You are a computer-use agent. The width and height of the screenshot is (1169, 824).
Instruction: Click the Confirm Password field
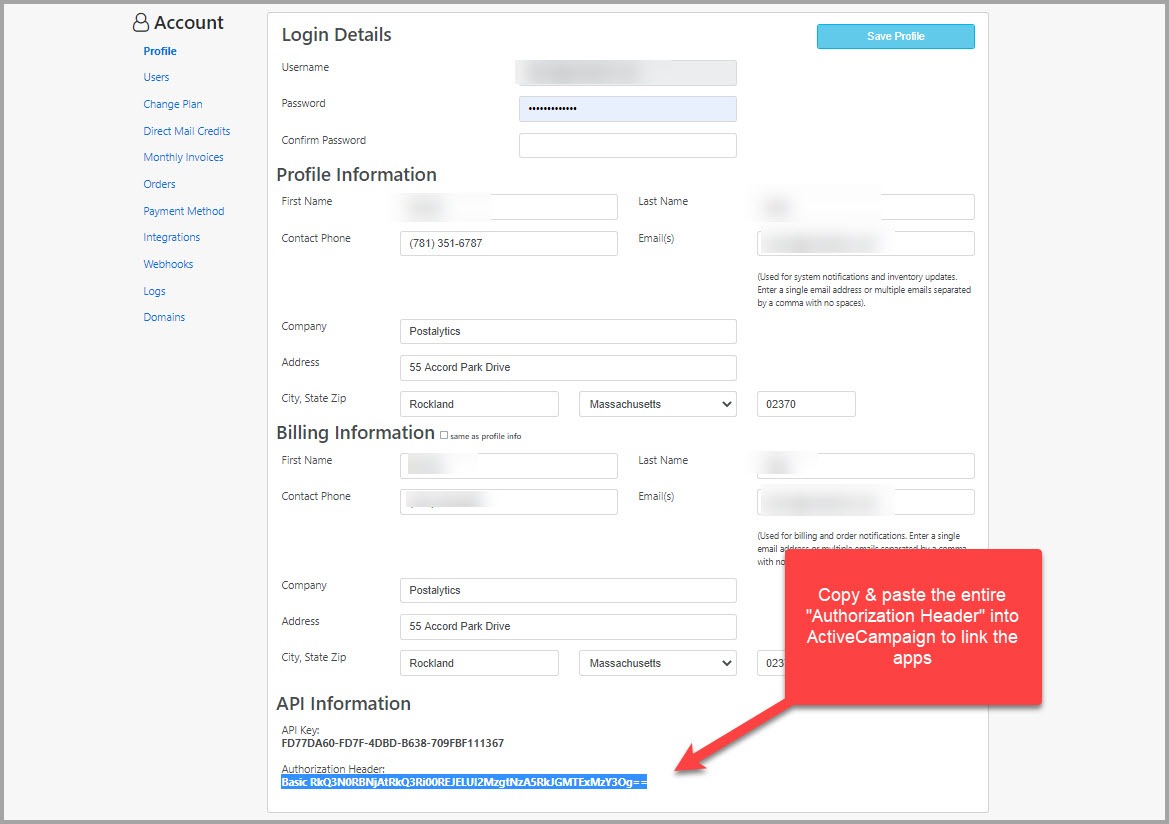click(628, 145)
